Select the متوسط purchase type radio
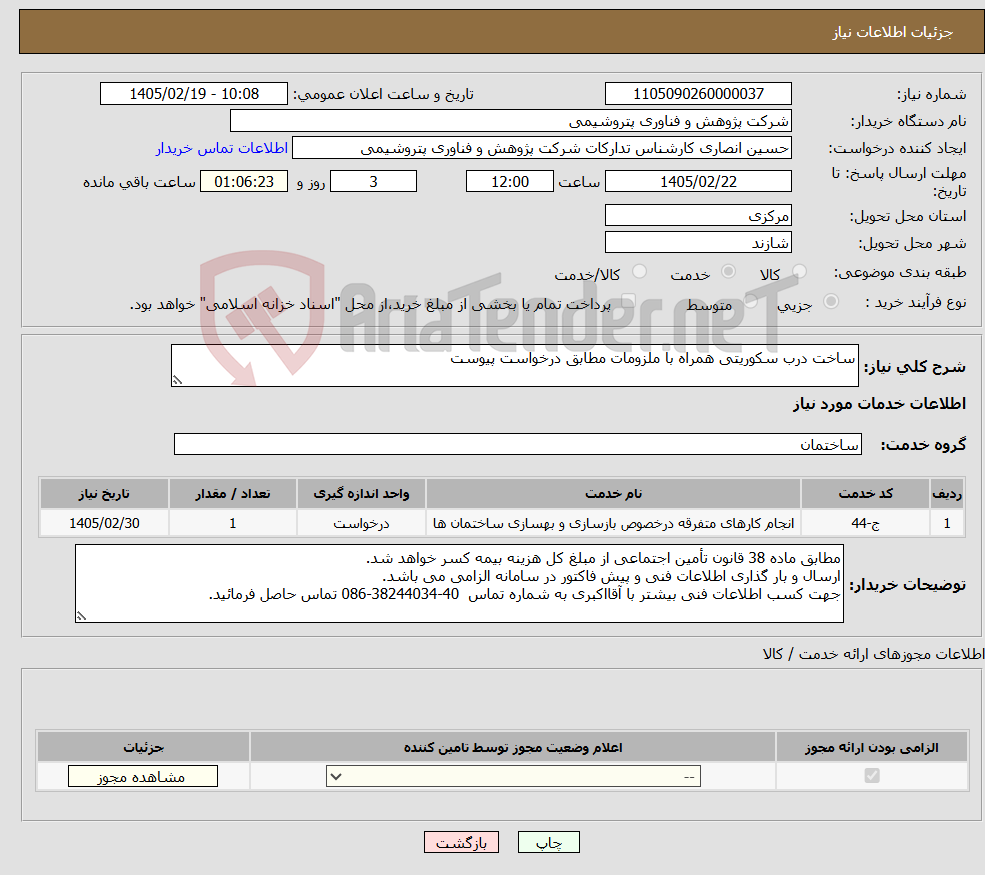985x875 pixels. coord(751,302)
